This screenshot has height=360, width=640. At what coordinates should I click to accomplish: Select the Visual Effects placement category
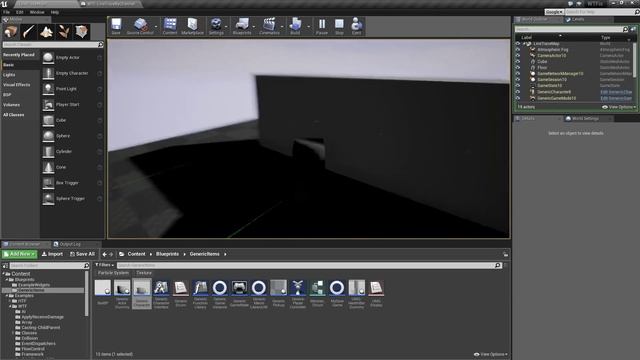pos(17,85)
